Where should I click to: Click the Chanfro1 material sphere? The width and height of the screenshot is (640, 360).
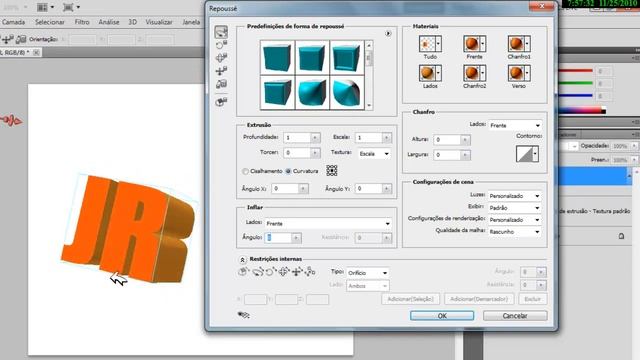[516, 44]
